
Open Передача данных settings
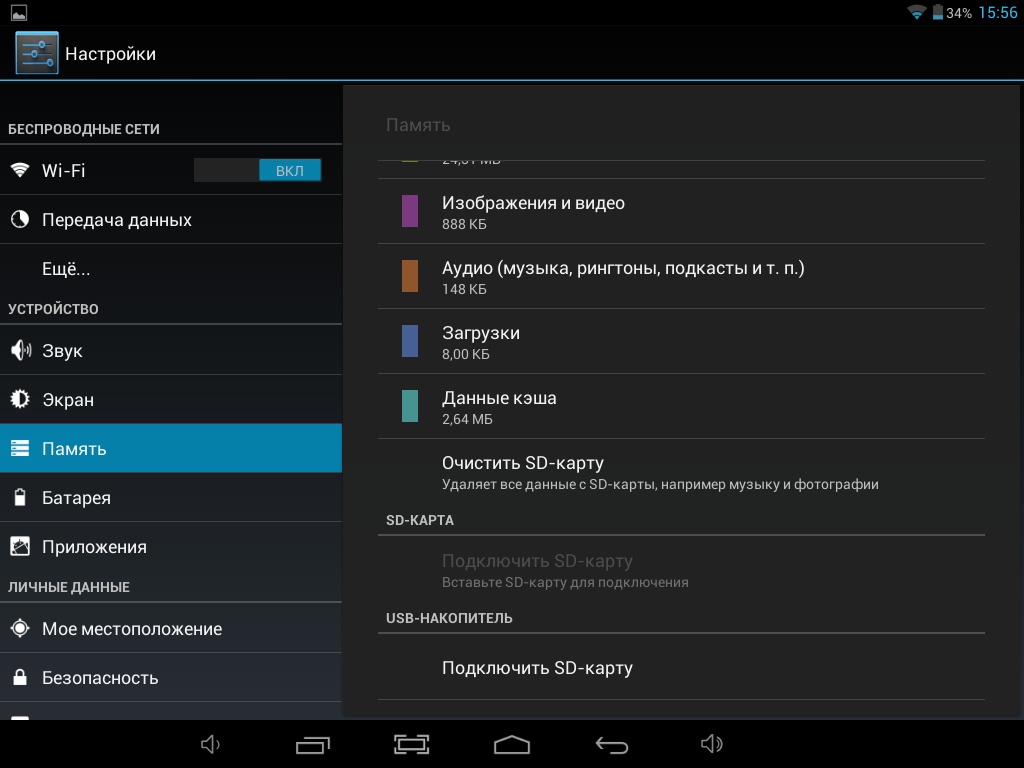[x=117, y=220]
